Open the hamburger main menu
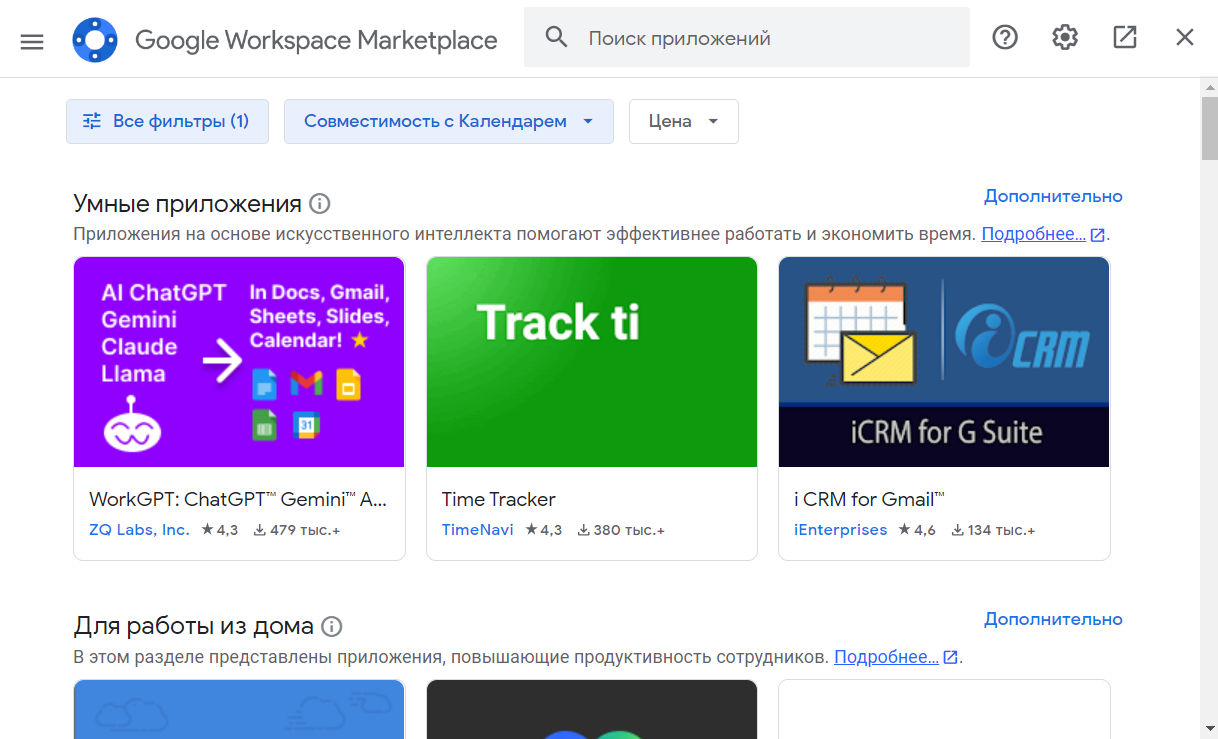 click(32, 40)
